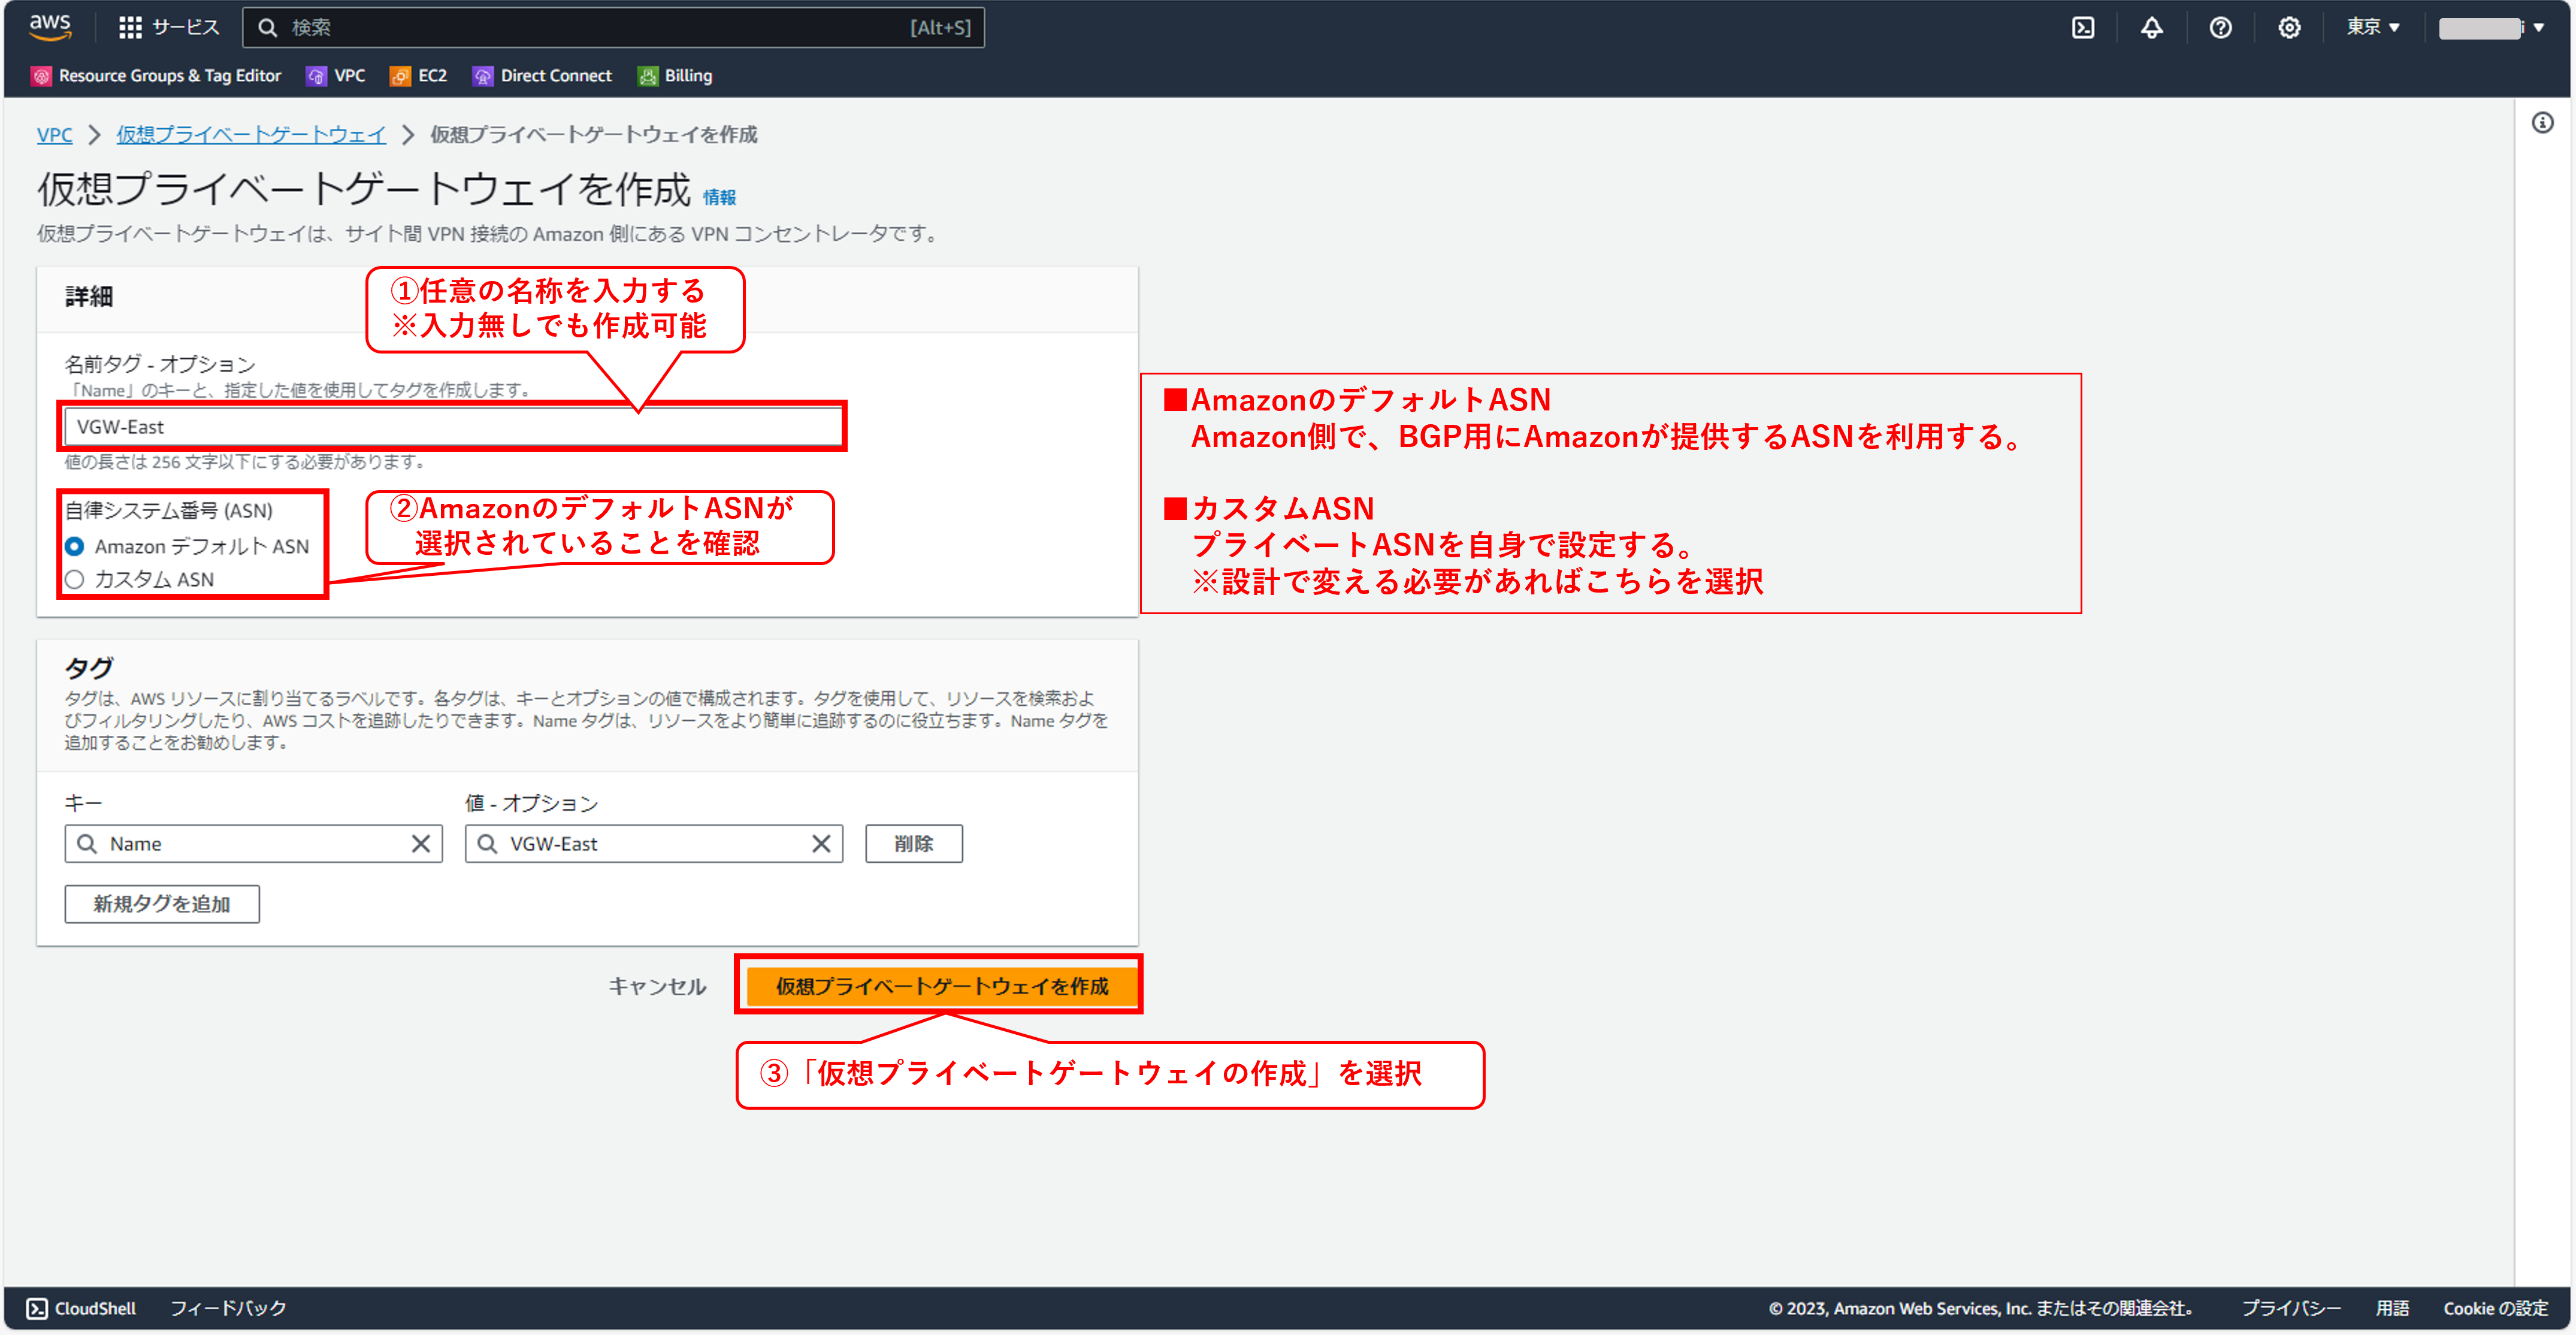Expand the account menu dropdown
The width and height of the screenshot is (2576, 1335).
point(2490,27)
